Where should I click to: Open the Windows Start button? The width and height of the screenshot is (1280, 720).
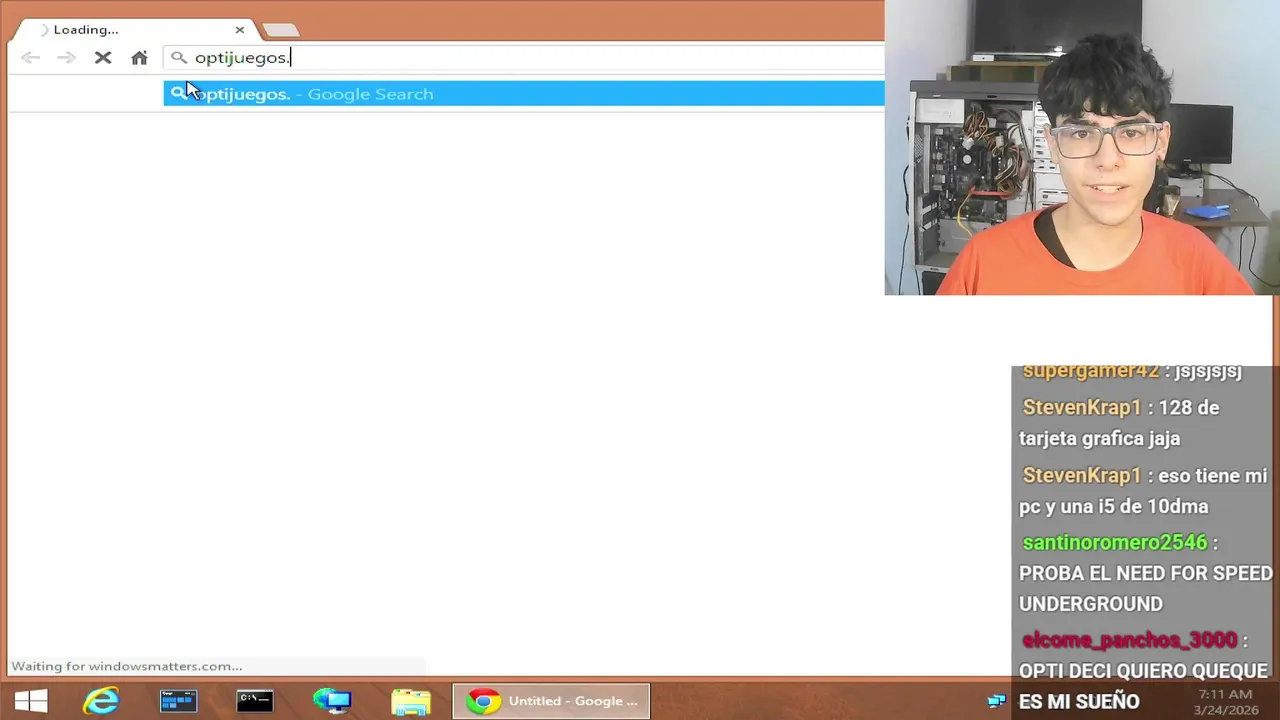31,701
